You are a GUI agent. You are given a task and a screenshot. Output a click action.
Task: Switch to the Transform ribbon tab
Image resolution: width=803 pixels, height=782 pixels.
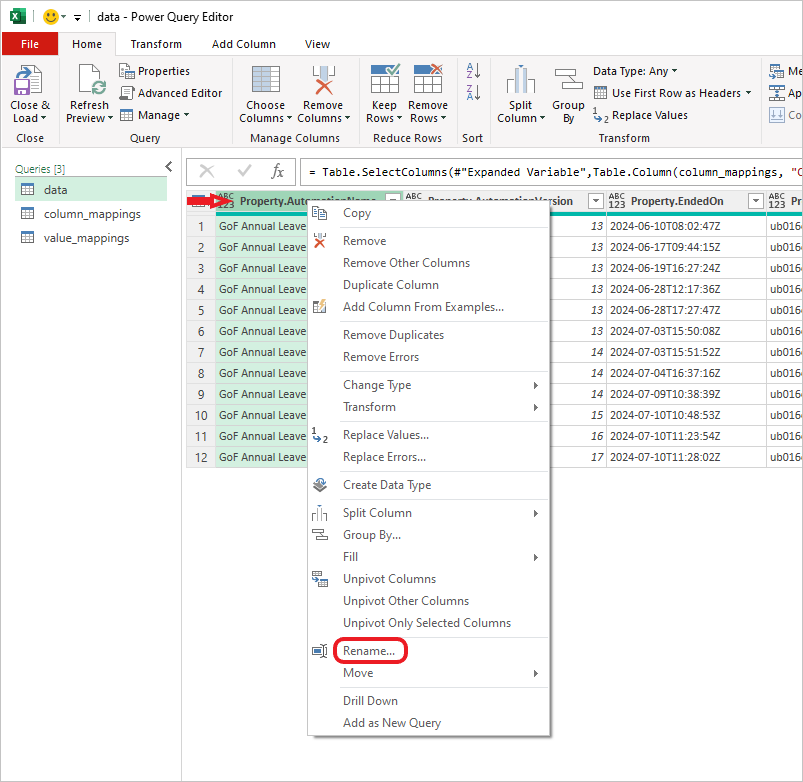156,44
